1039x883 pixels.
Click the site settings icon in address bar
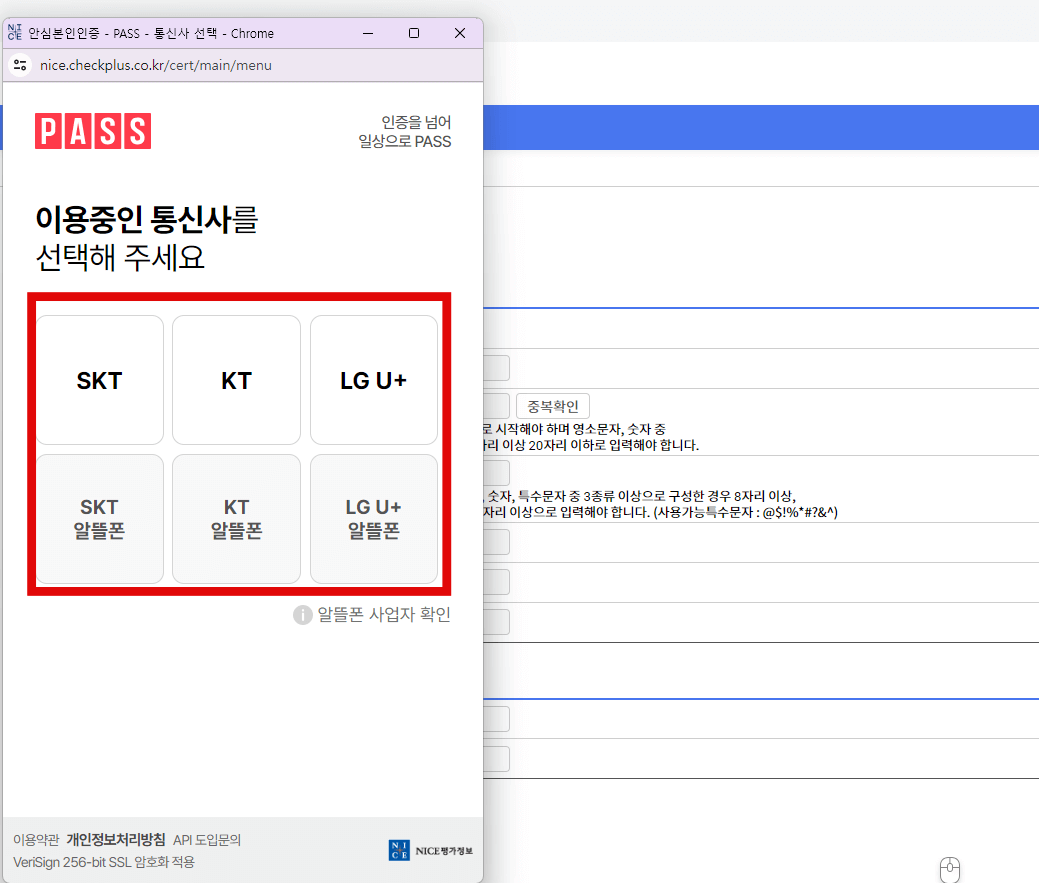coord(20,64)
